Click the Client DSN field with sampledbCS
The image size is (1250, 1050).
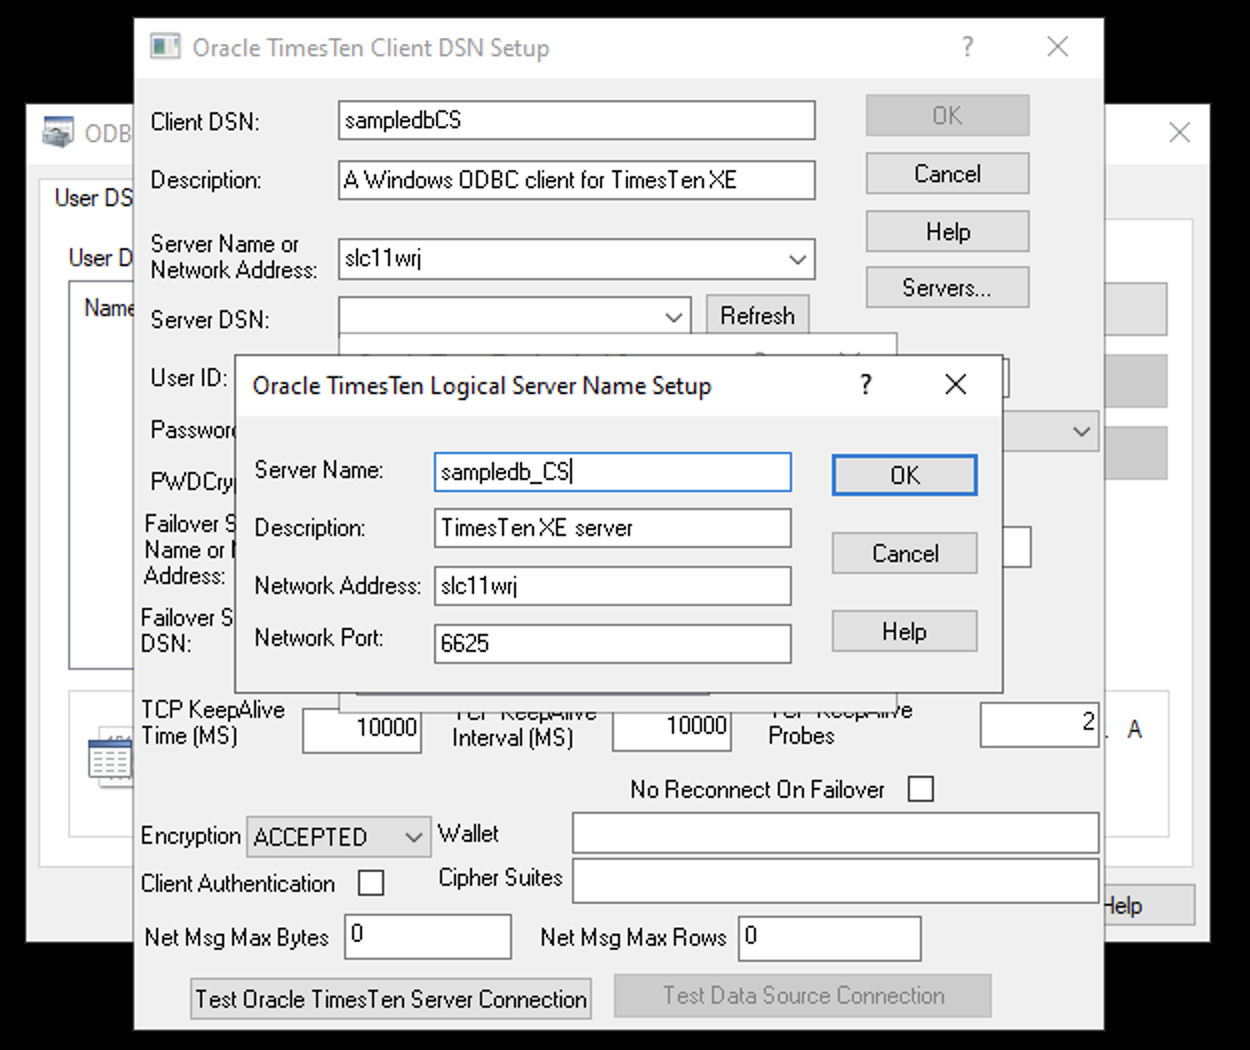[x=577, y=120]
